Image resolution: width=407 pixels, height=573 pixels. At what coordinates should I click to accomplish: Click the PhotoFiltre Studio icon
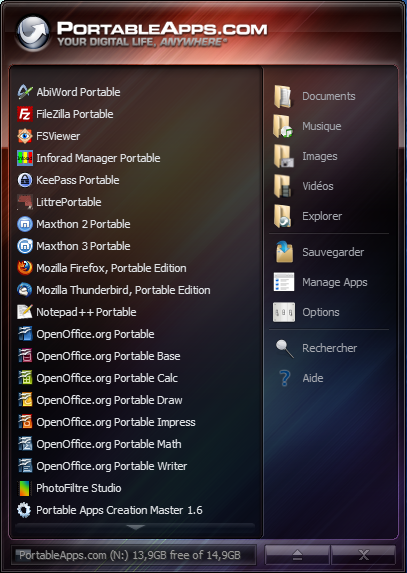(25, 488)
